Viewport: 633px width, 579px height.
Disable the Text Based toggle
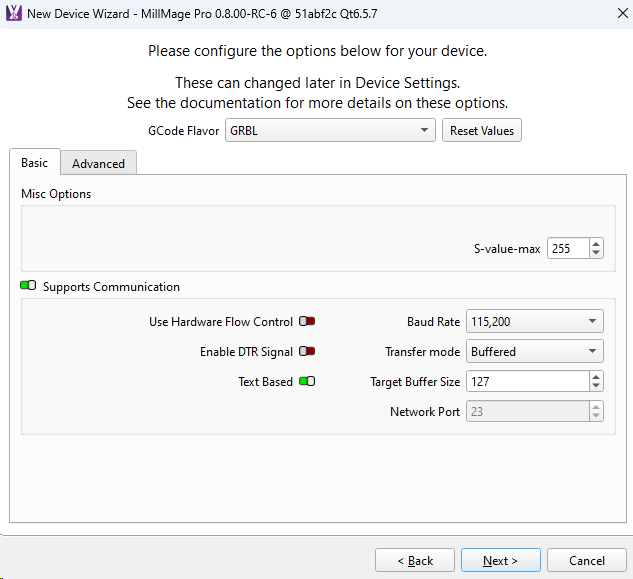pyautogui.click(x=307, y=382)
